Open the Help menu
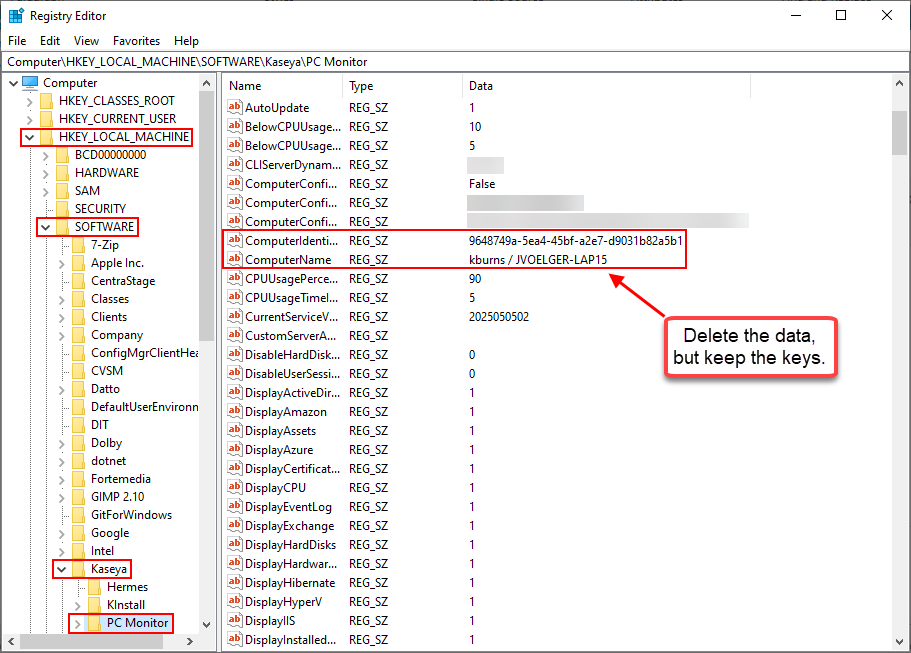Image resolution: width=911 pixels, height=653 pixels. [186, 41]
